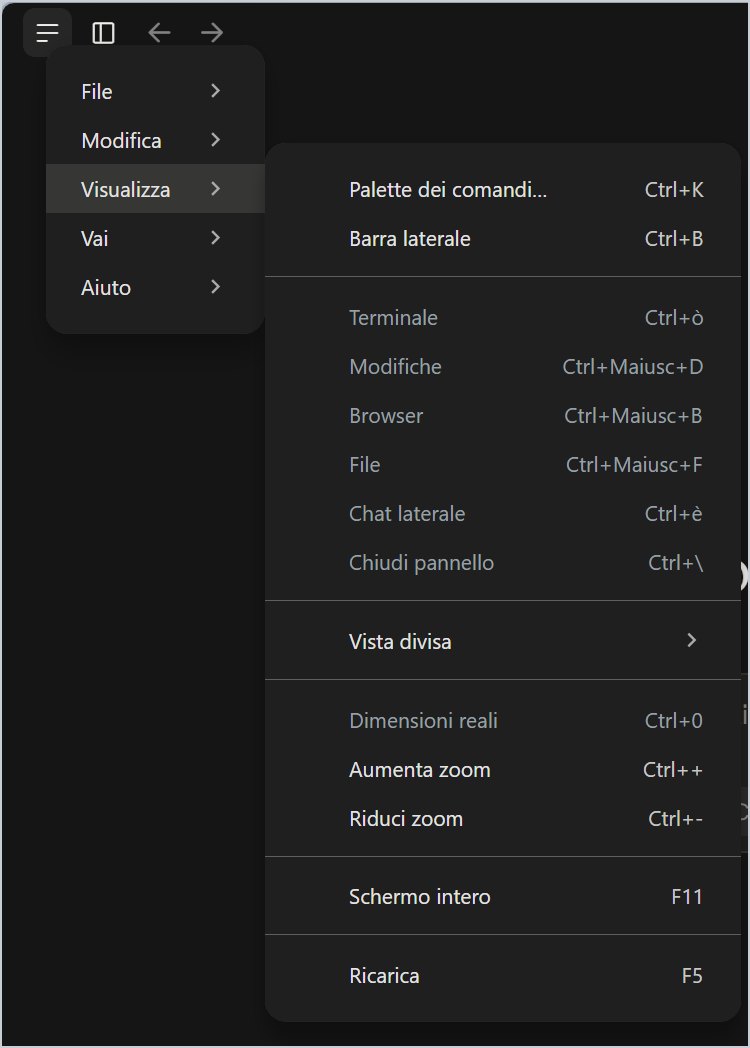
Task: Click Aumenta zoom
Action: coord(503,769)
